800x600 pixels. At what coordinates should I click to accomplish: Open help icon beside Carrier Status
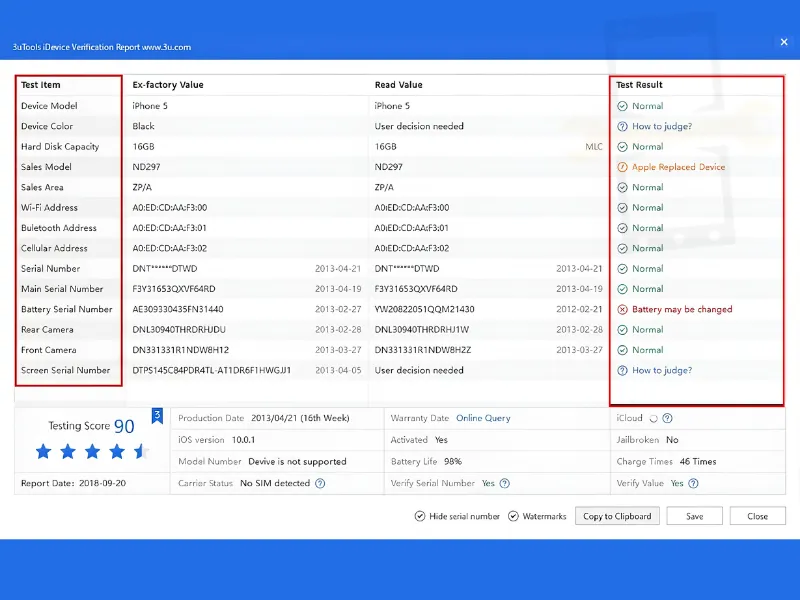pyautogui.click(x=320, y=483)
